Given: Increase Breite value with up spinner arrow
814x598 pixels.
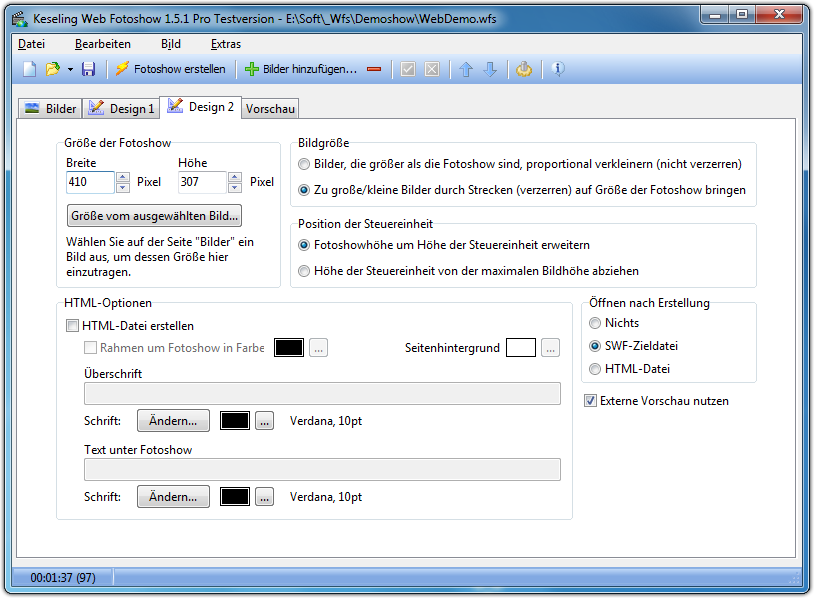Looking at the screenshot, I should click(123, 177).
